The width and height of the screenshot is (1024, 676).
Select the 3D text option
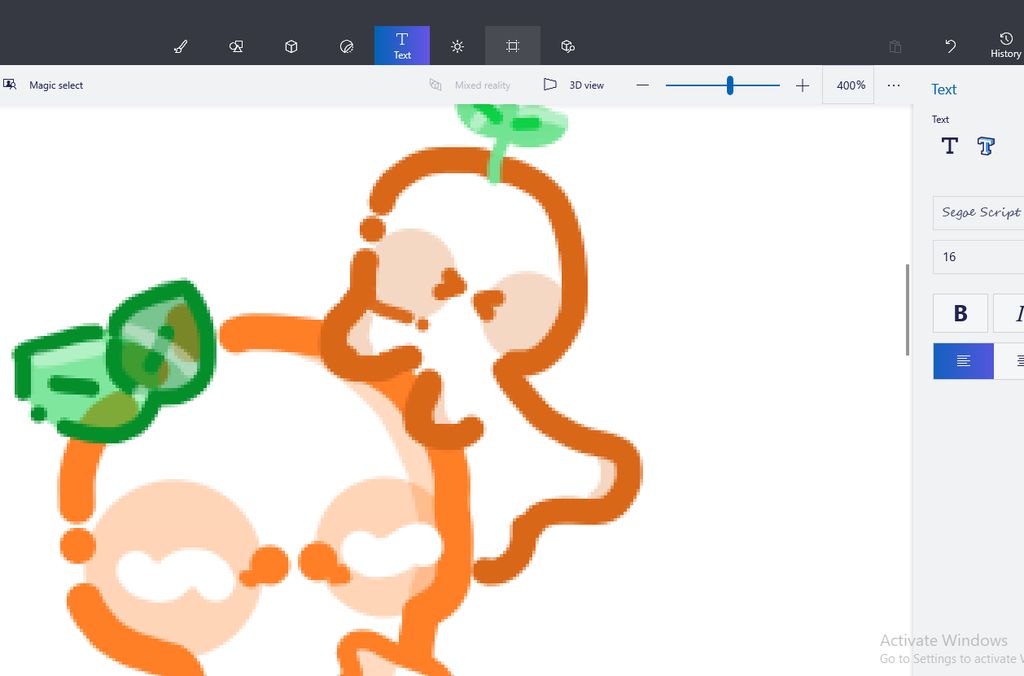(986, 146)
